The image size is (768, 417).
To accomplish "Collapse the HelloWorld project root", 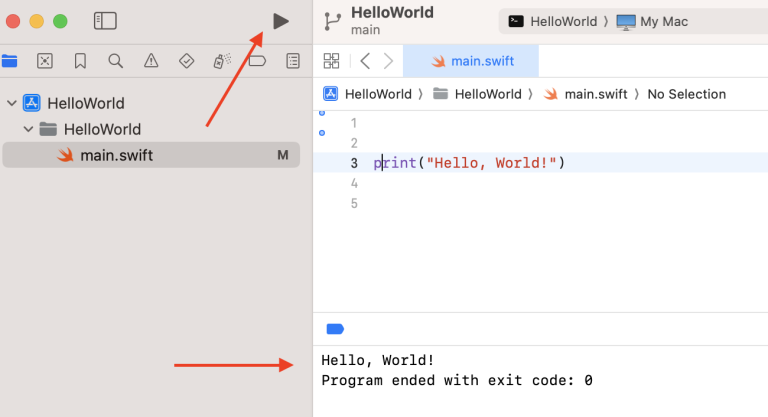I will click(x=11, y=103).
